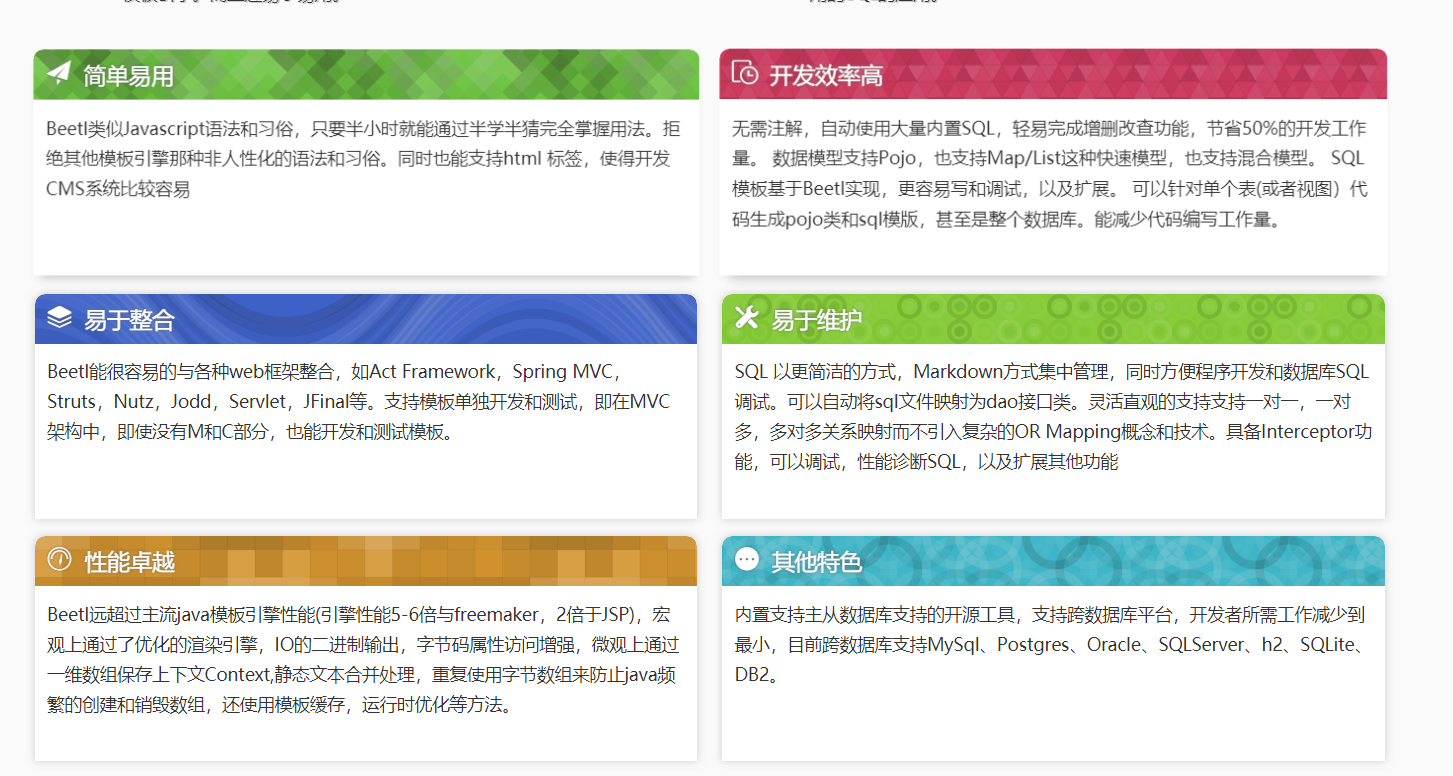Click the text line ending CMS系统比较容易

[x=118, y=188]
